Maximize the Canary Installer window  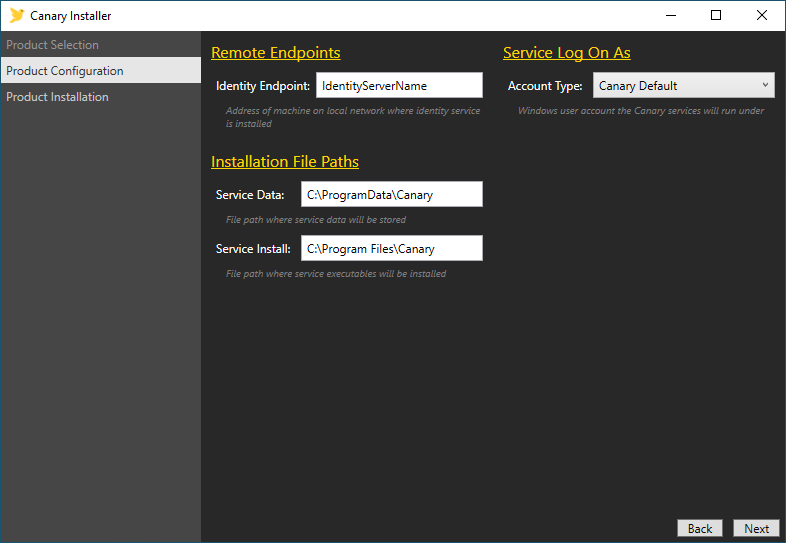[x=716, y=15]
